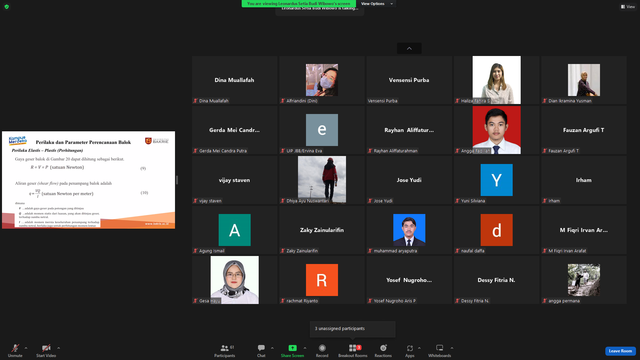Expand Whiteboards options arrow
The width and height of the screenshot is (640, 360).
[452, 348]
